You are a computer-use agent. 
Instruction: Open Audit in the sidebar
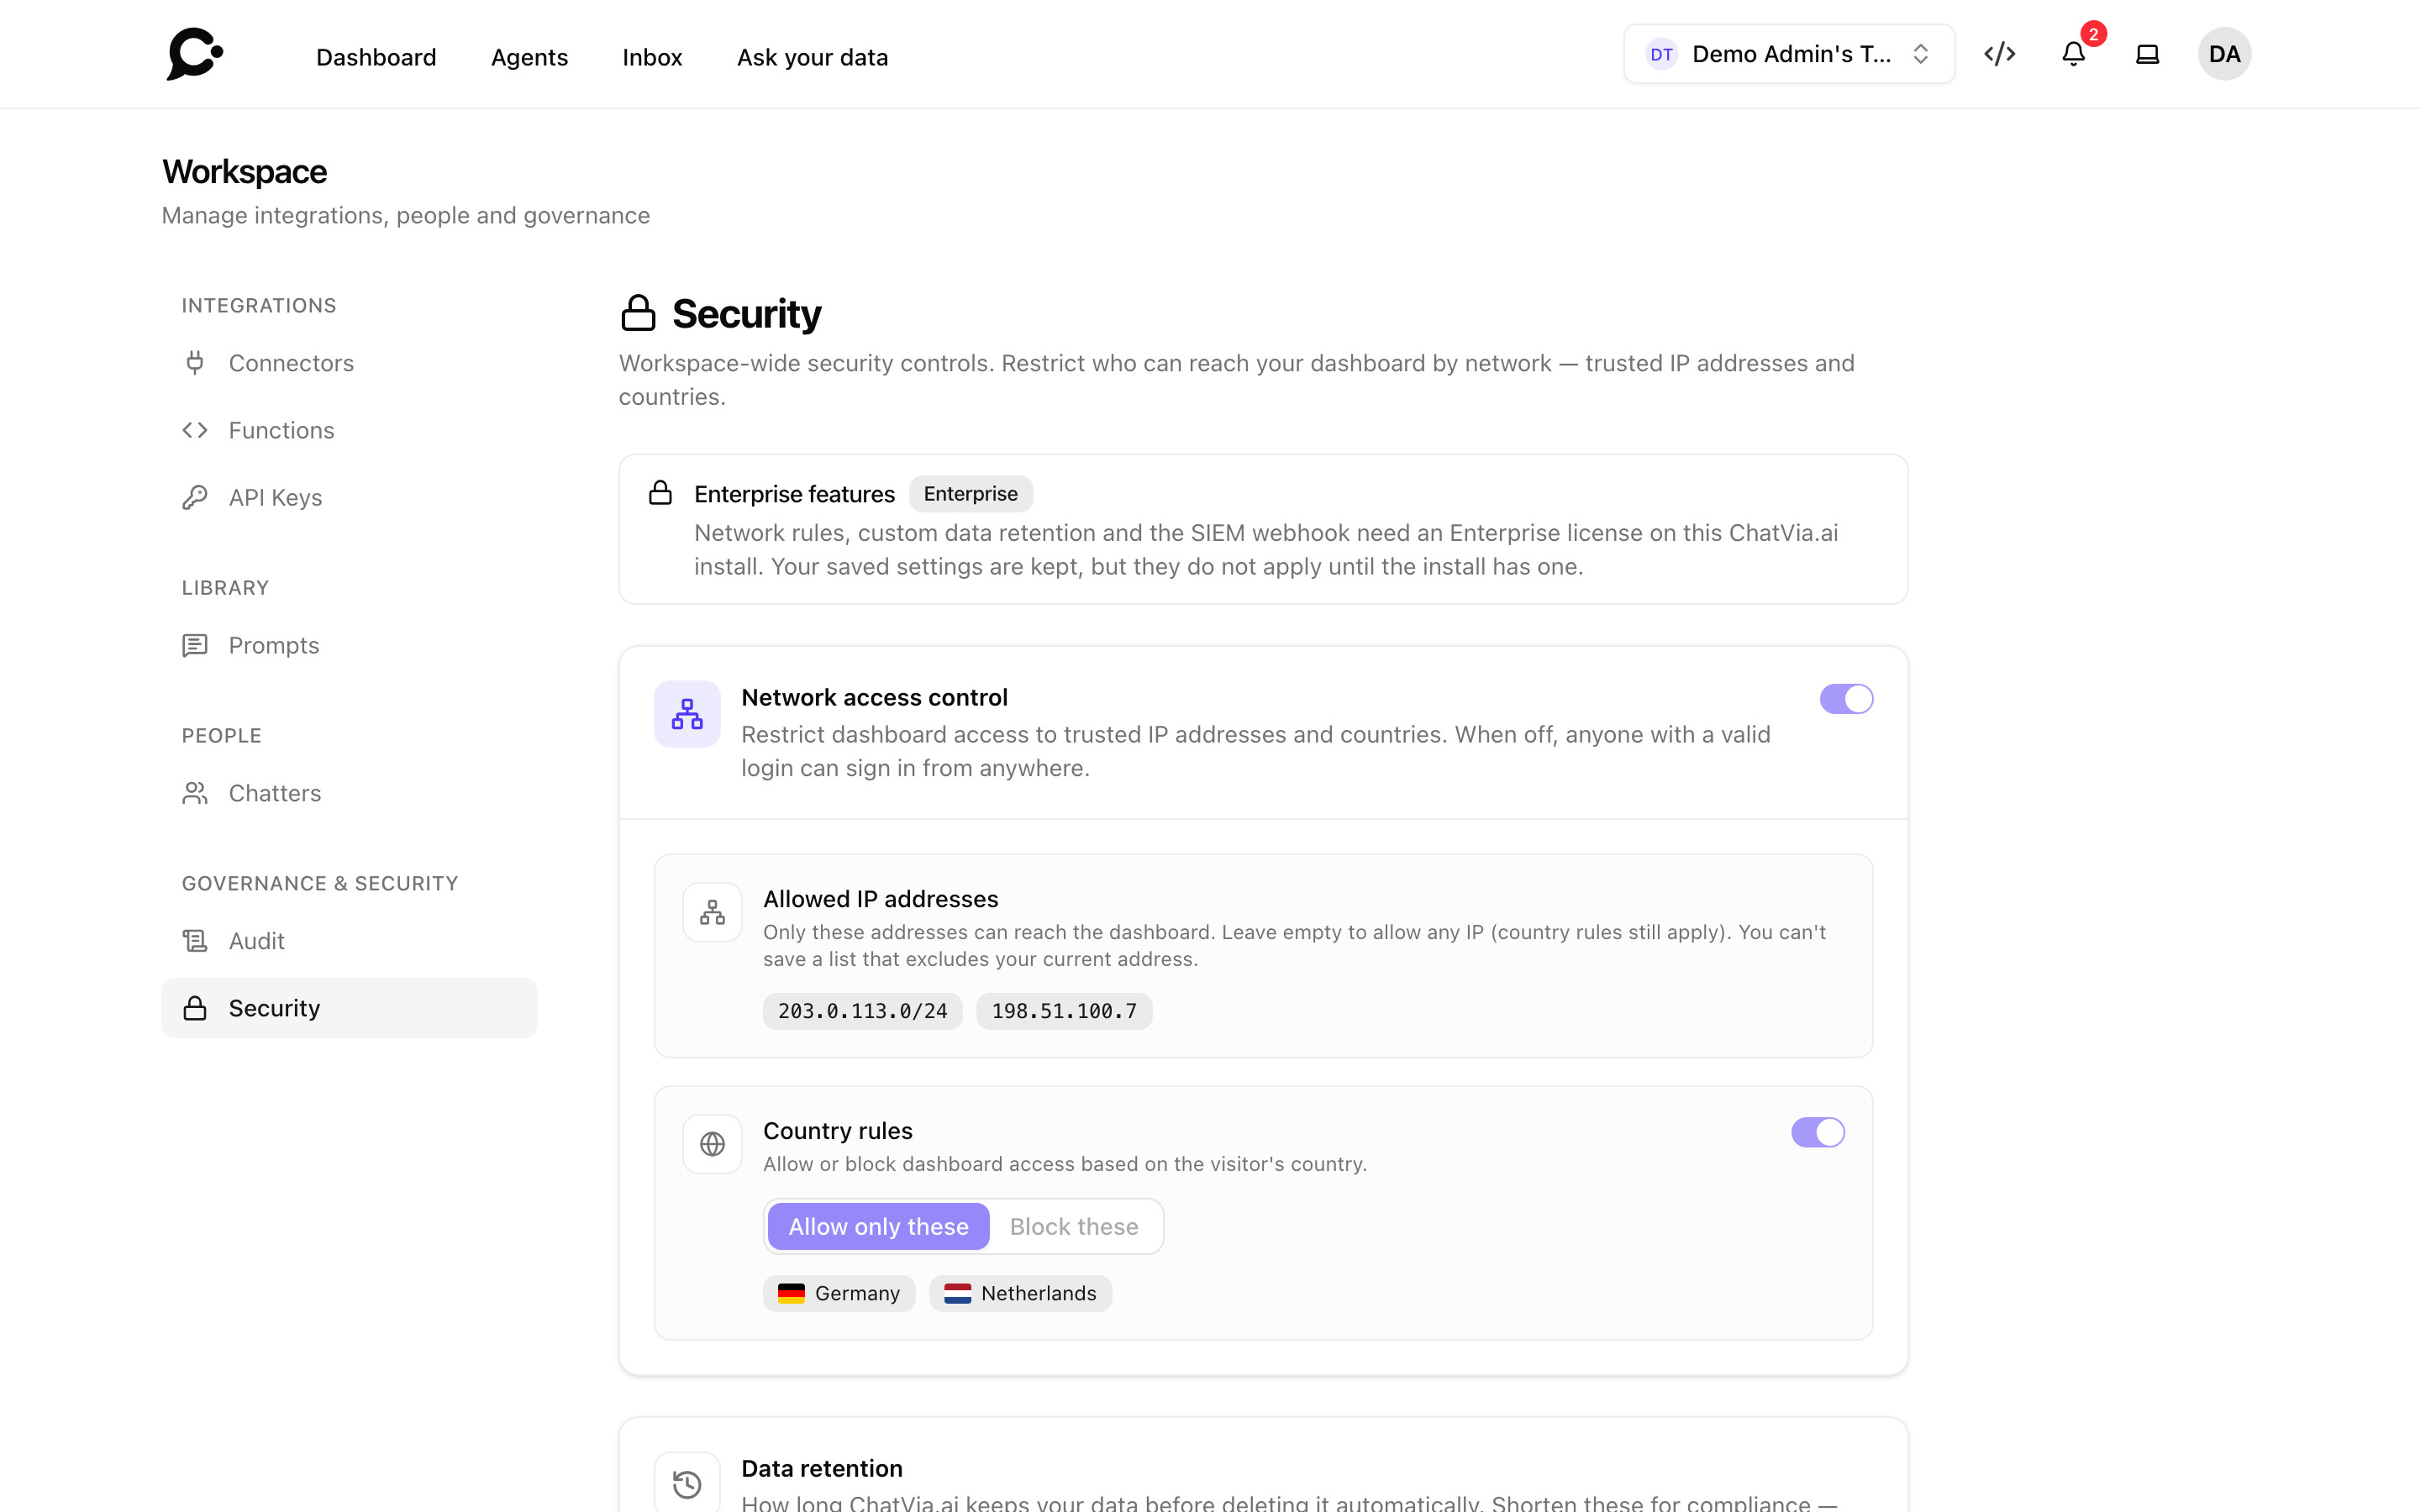[349, 941]
